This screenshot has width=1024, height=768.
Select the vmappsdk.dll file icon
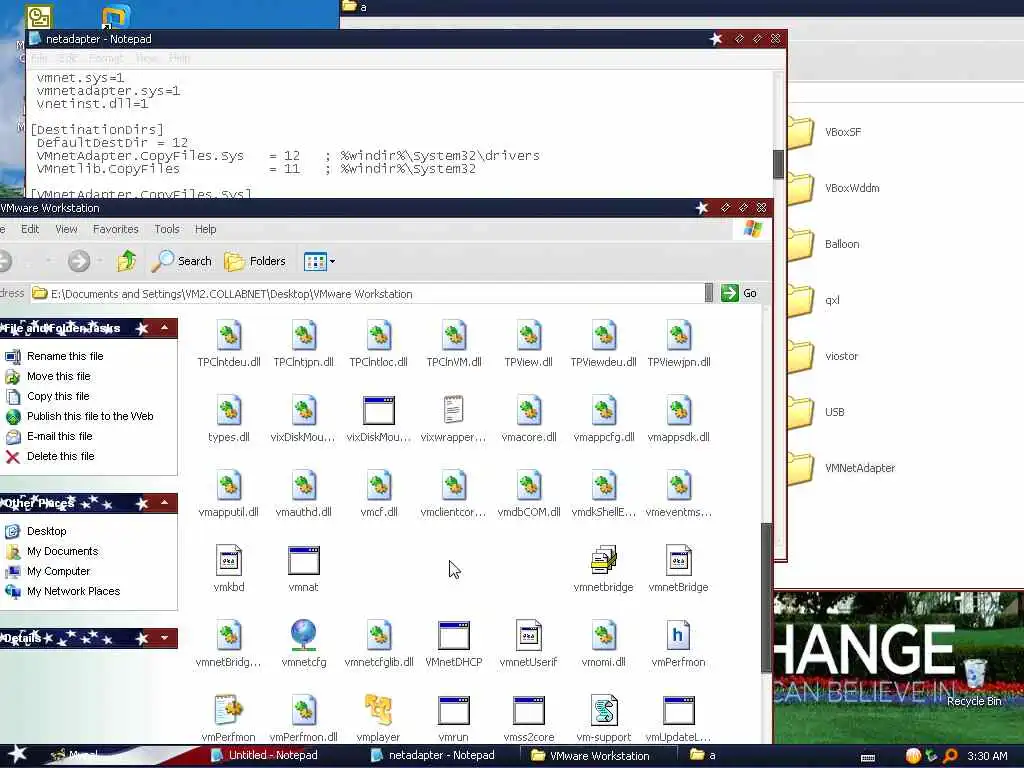point(679,410)
